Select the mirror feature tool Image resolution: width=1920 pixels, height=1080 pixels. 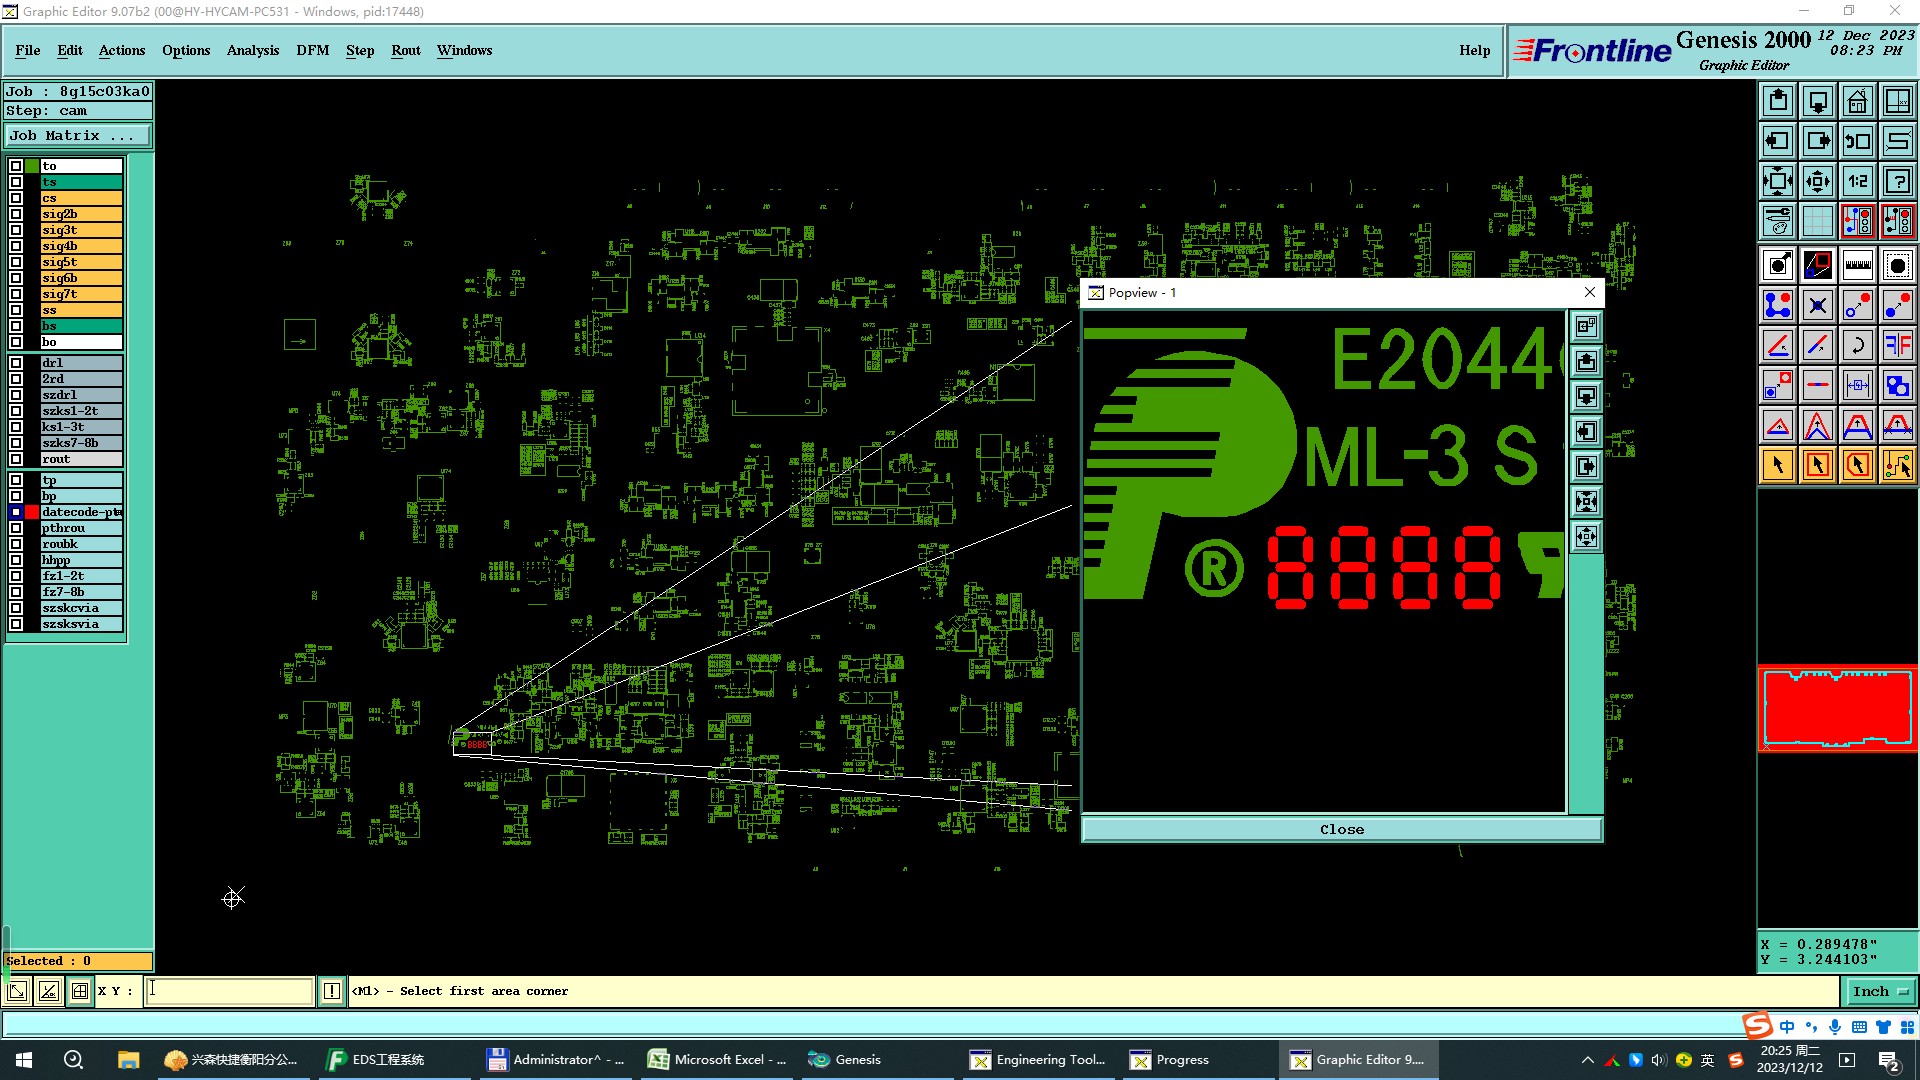tap(1897, 345)
